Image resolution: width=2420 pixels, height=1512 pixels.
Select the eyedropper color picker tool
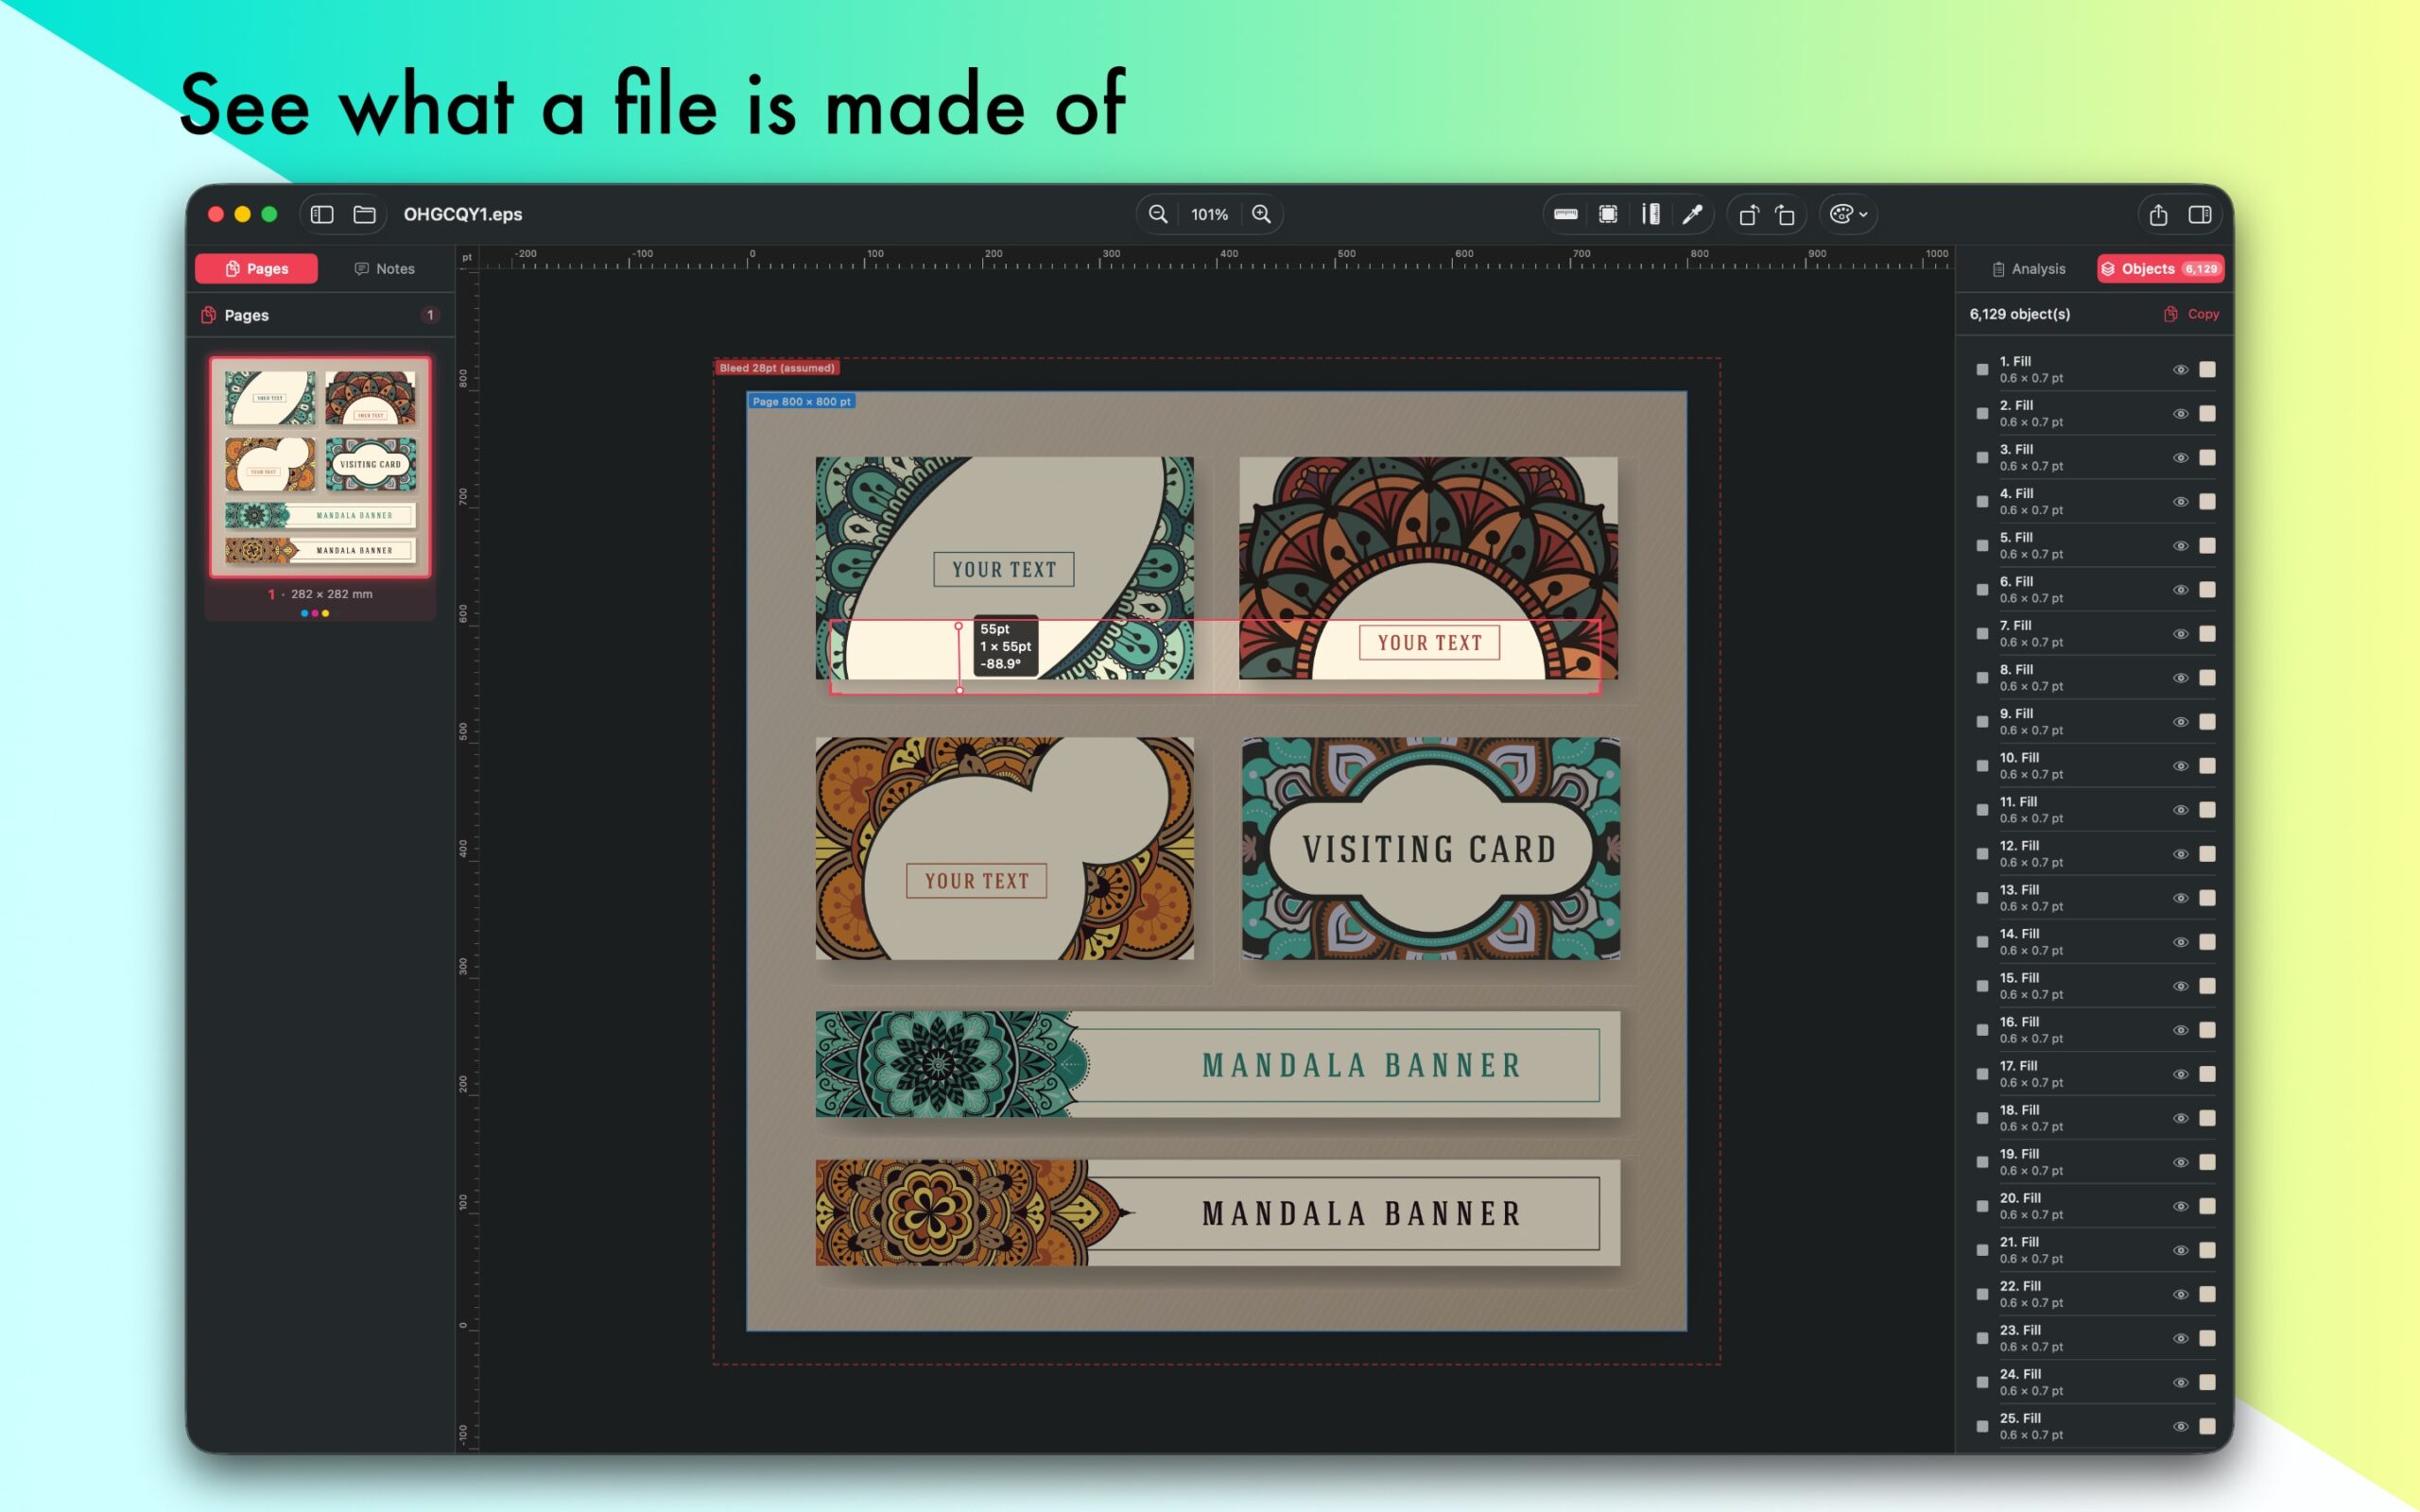click(x=1692, y=214)
